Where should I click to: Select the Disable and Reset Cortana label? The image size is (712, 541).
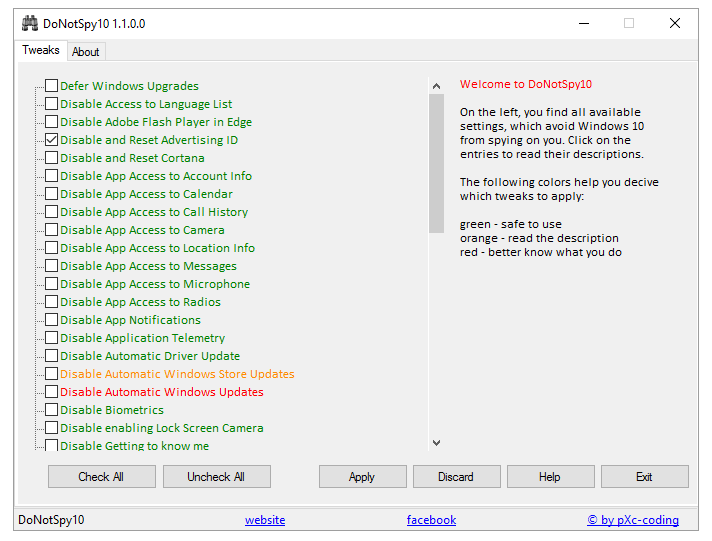[x=132, y=158]
